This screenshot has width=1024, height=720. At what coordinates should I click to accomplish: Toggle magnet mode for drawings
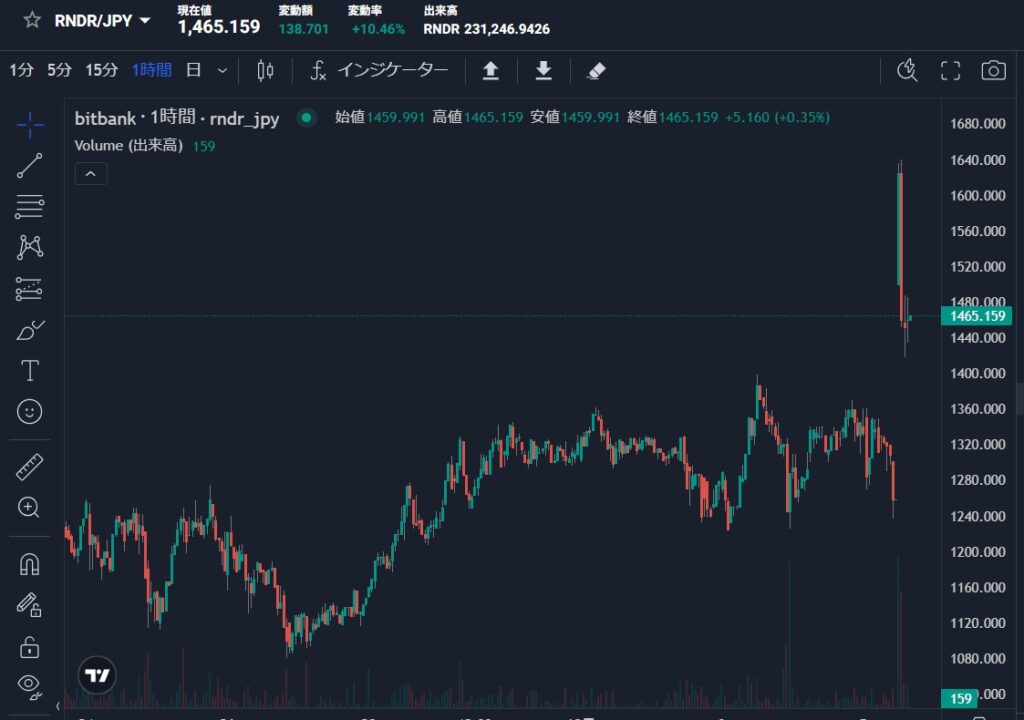coord(30,563)
